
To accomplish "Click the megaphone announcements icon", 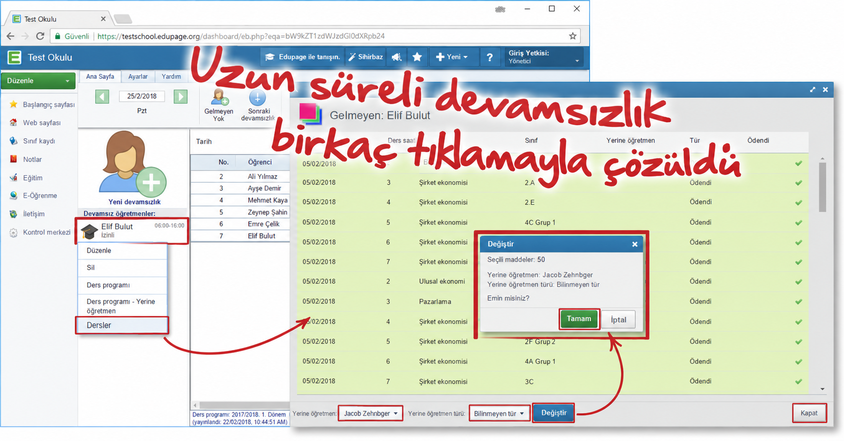I will pyautogui.click(x=397, y=57).
